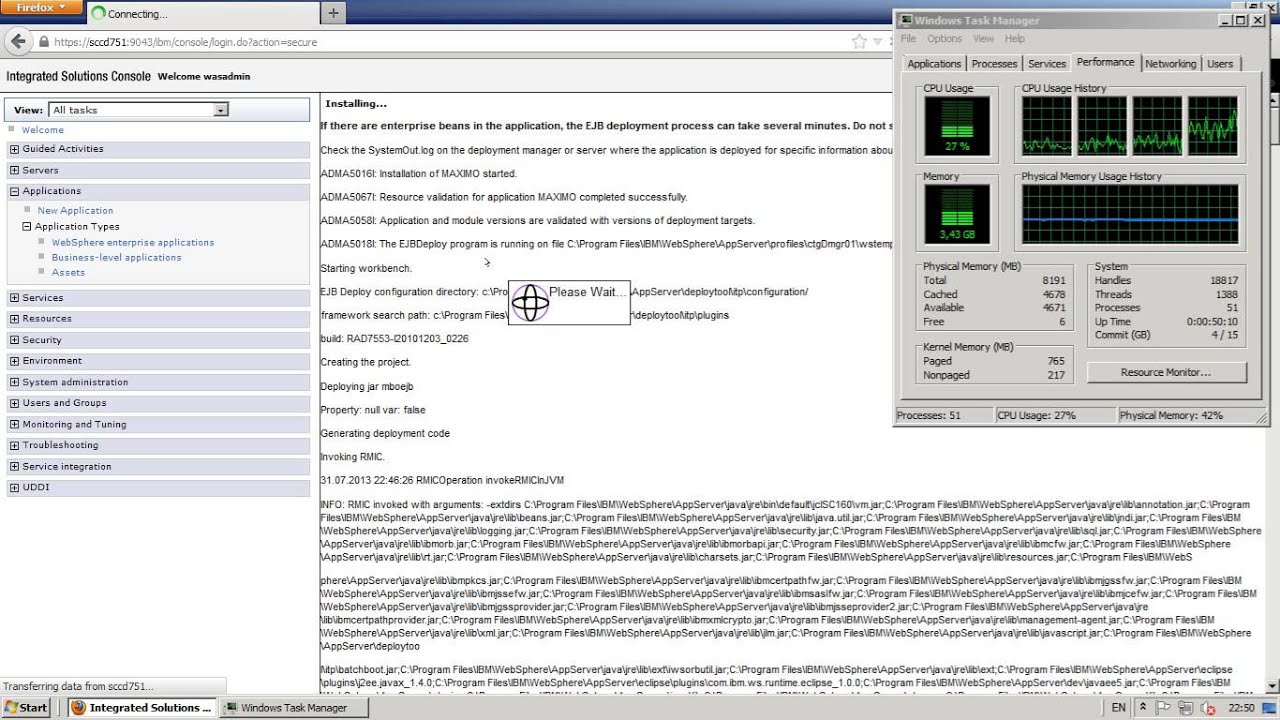Click the Invoking RMIC. line
Image resolution: width=1280 pixels, height=720 pixels.
351,457
